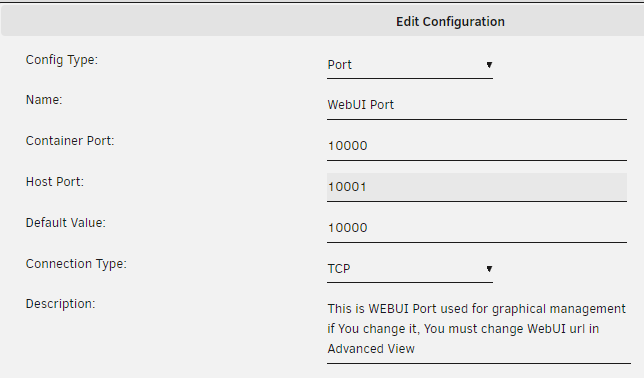The image size is (644, 378).
Task: Click the 'Connection Type:' label
Action: [x=76, y=264]
